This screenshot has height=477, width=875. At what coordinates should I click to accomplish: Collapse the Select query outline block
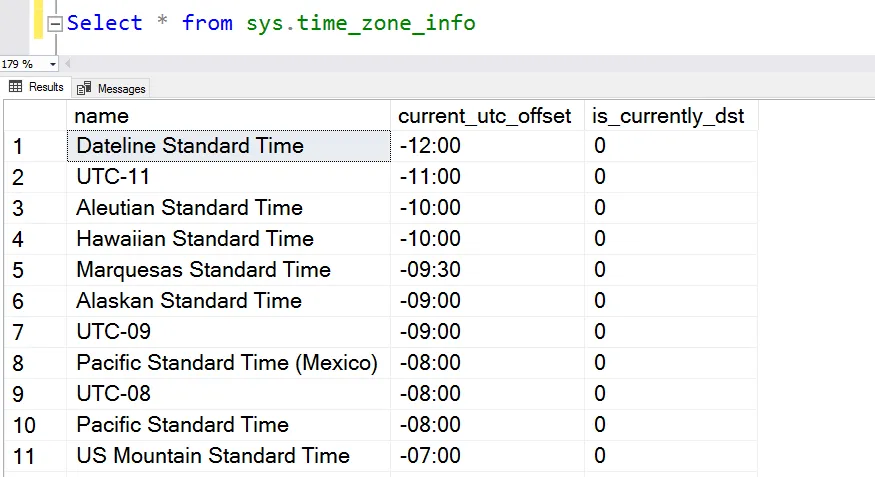(x=55, y=24)
